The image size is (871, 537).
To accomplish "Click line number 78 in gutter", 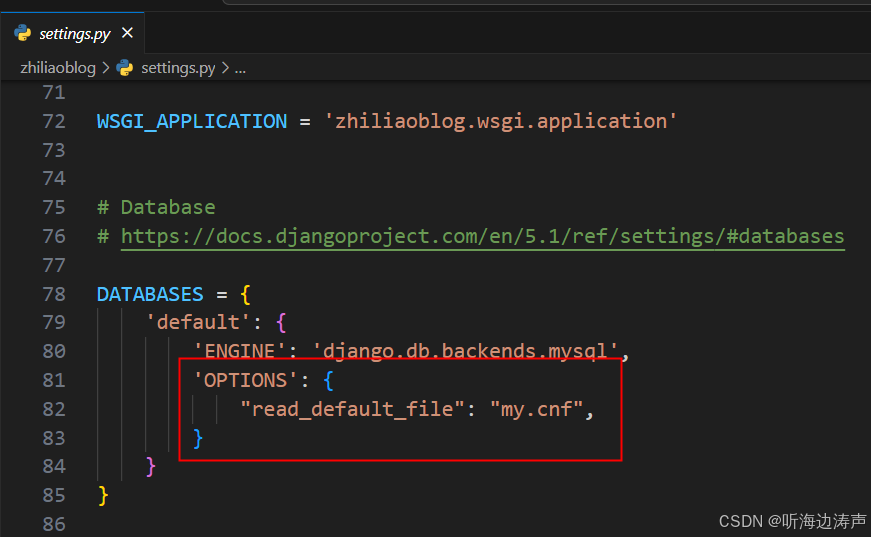I will (54, 294).
